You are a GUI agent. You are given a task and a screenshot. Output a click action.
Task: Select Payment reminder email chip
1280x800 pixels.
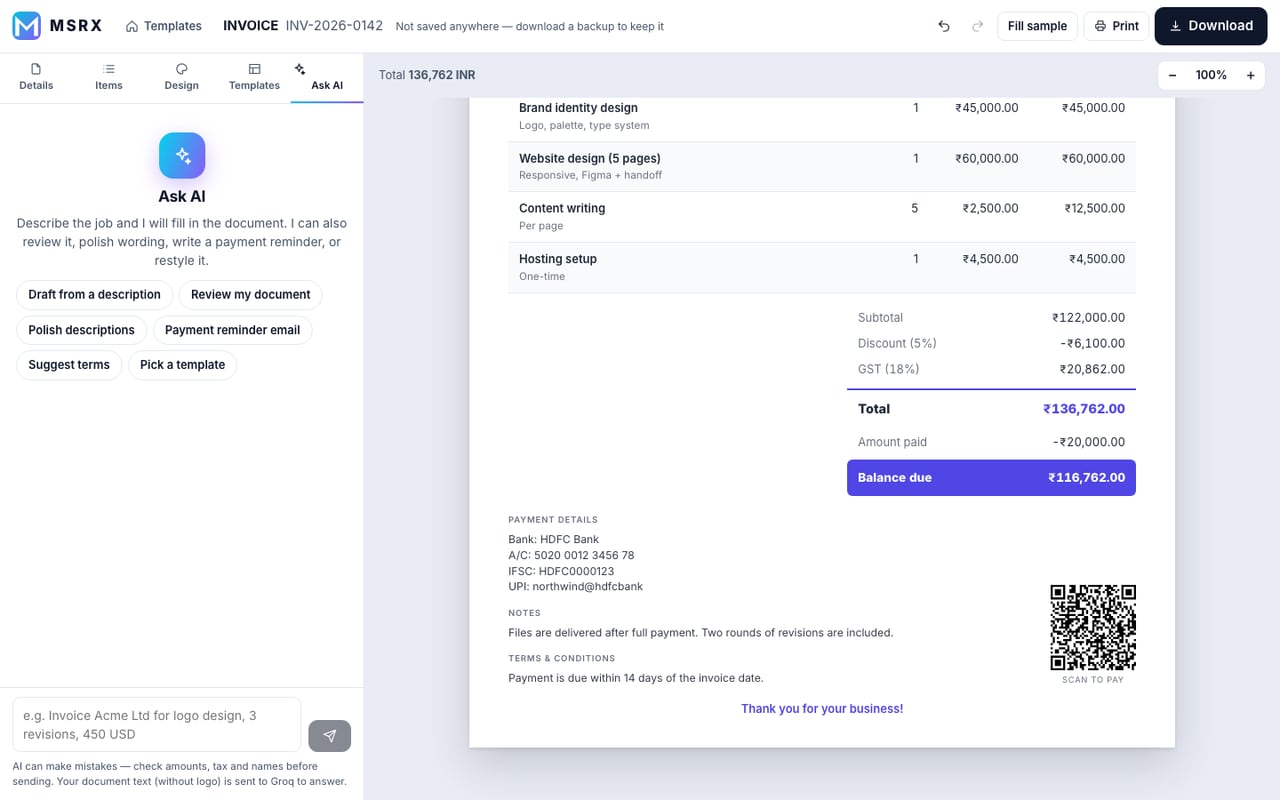232,330
